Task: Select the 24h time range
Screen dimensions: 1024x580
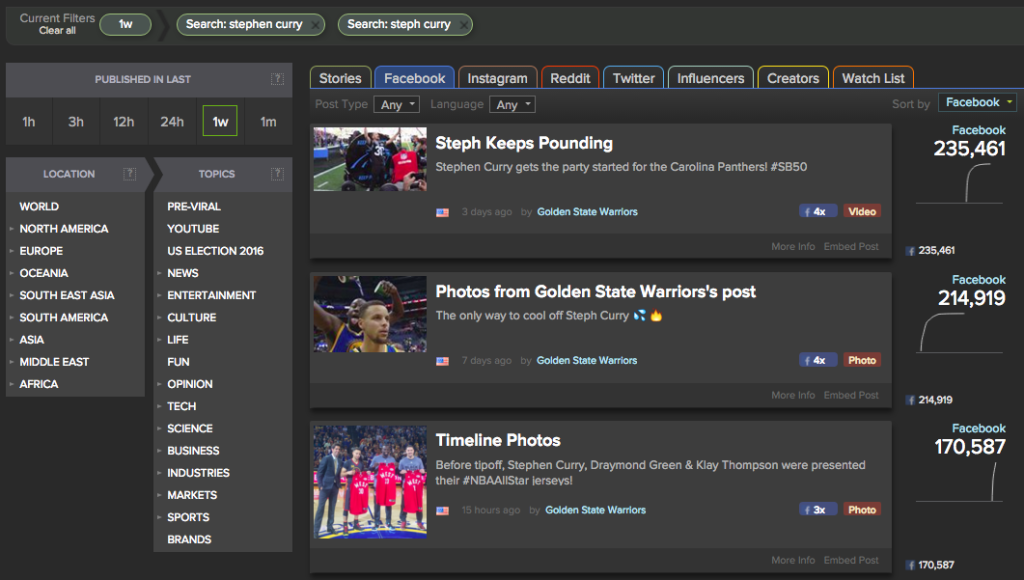Action: coord(172,122)
